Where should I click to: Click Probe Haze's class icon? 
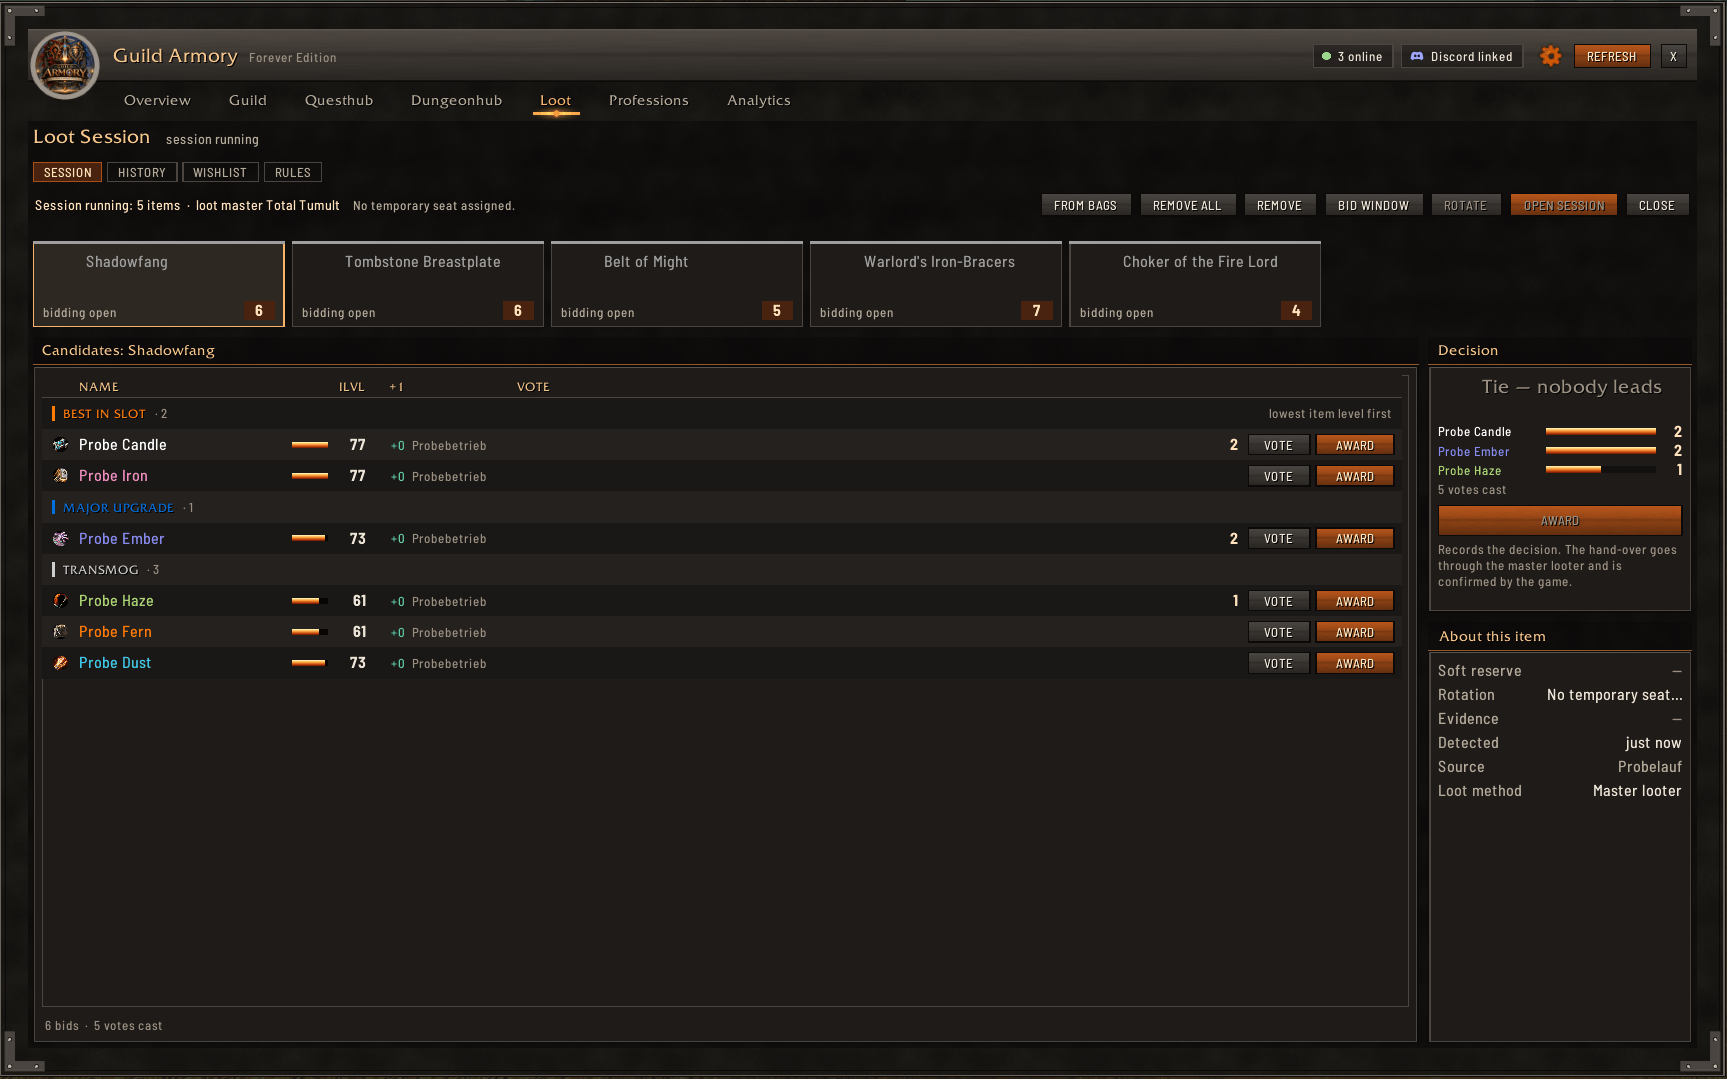coord(61,601)
